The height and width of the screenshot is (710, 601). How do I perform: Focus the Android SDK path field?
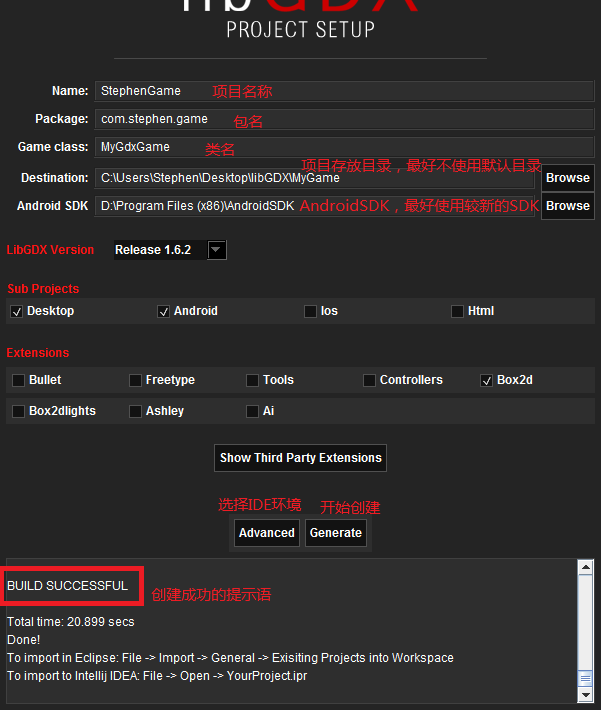click(314, 206)
